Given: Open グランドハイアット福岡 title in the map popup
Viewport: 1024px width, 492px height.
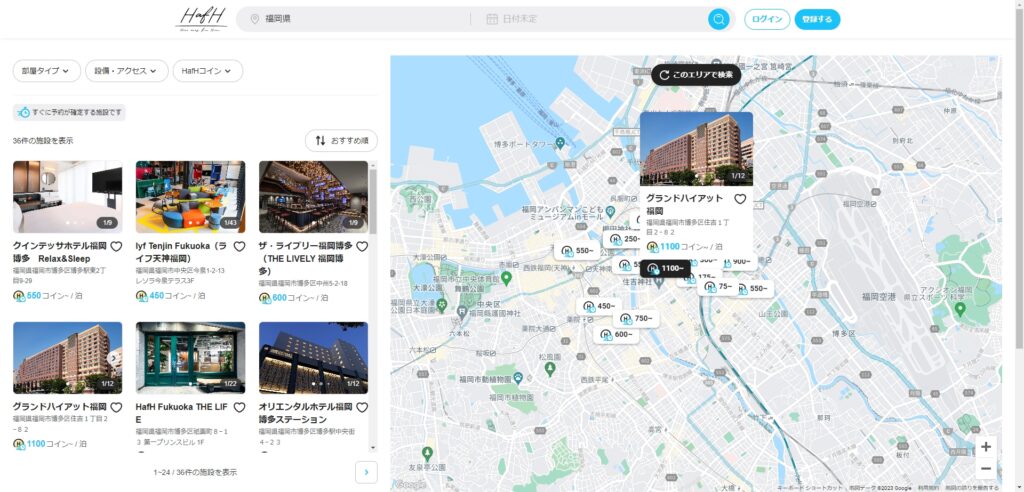Looking at the screenshot, I should 685,205.
